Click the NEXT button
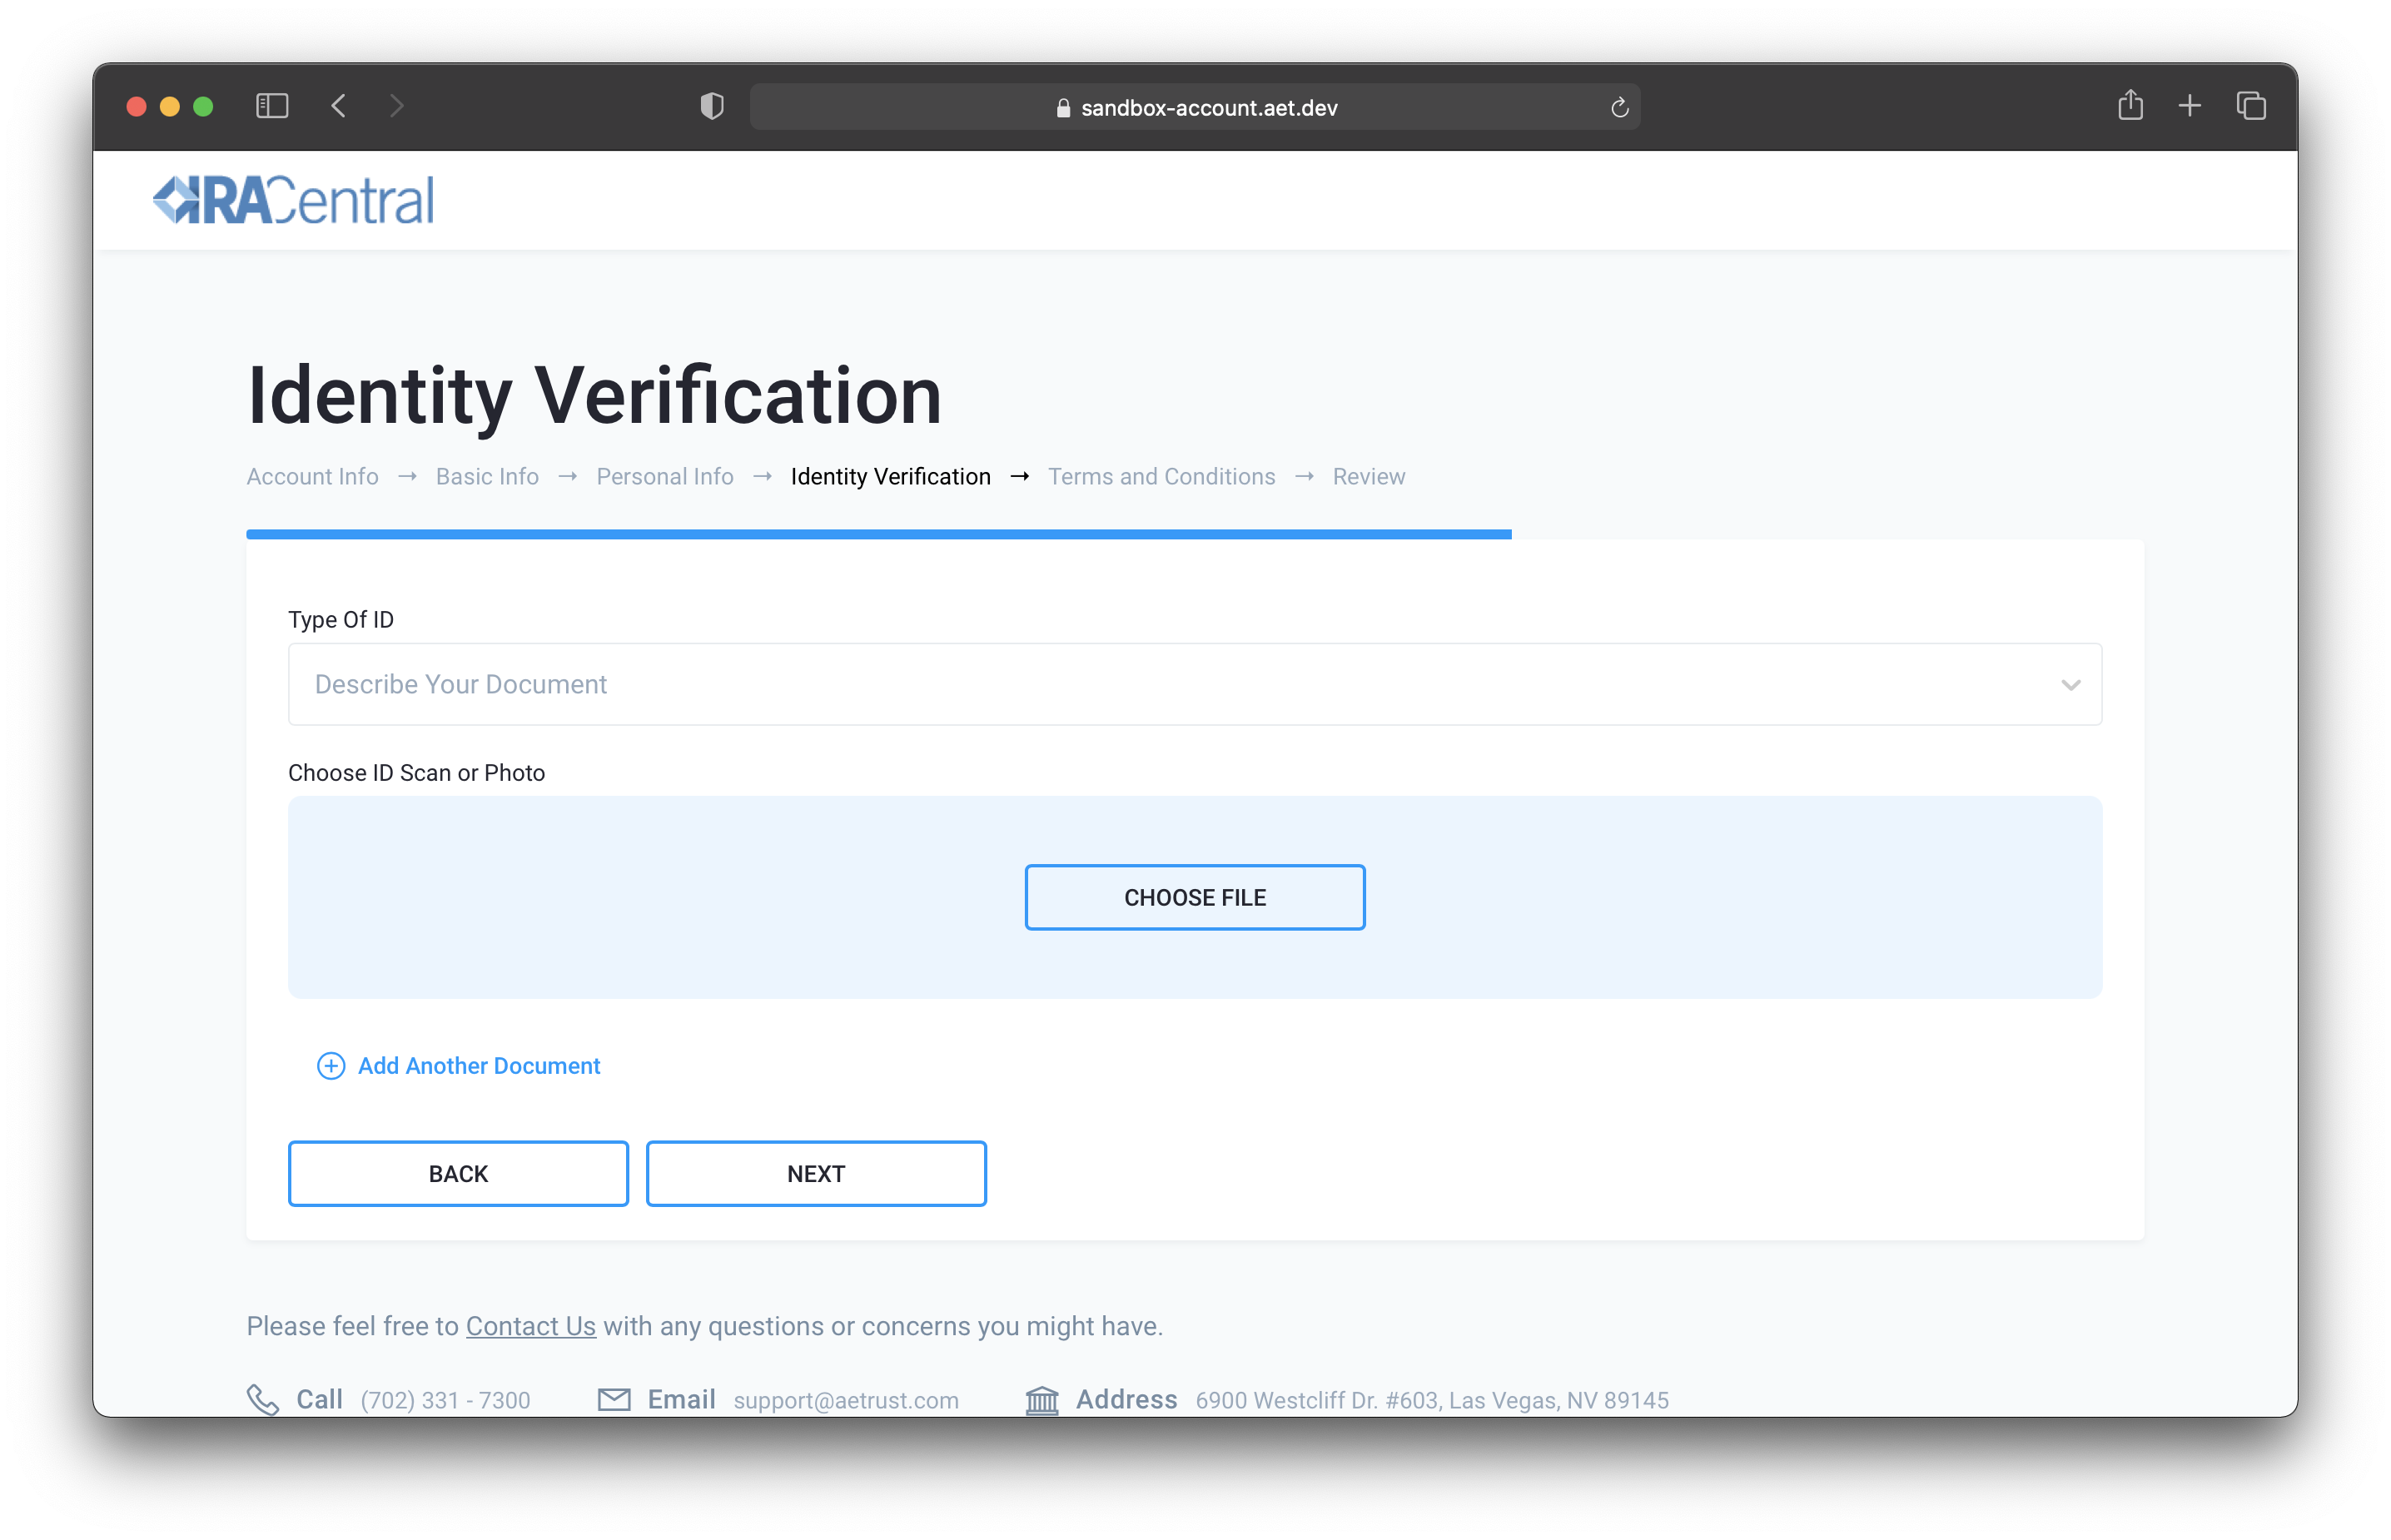This screenshot has height=1540, width=2391. point(816,1174)
